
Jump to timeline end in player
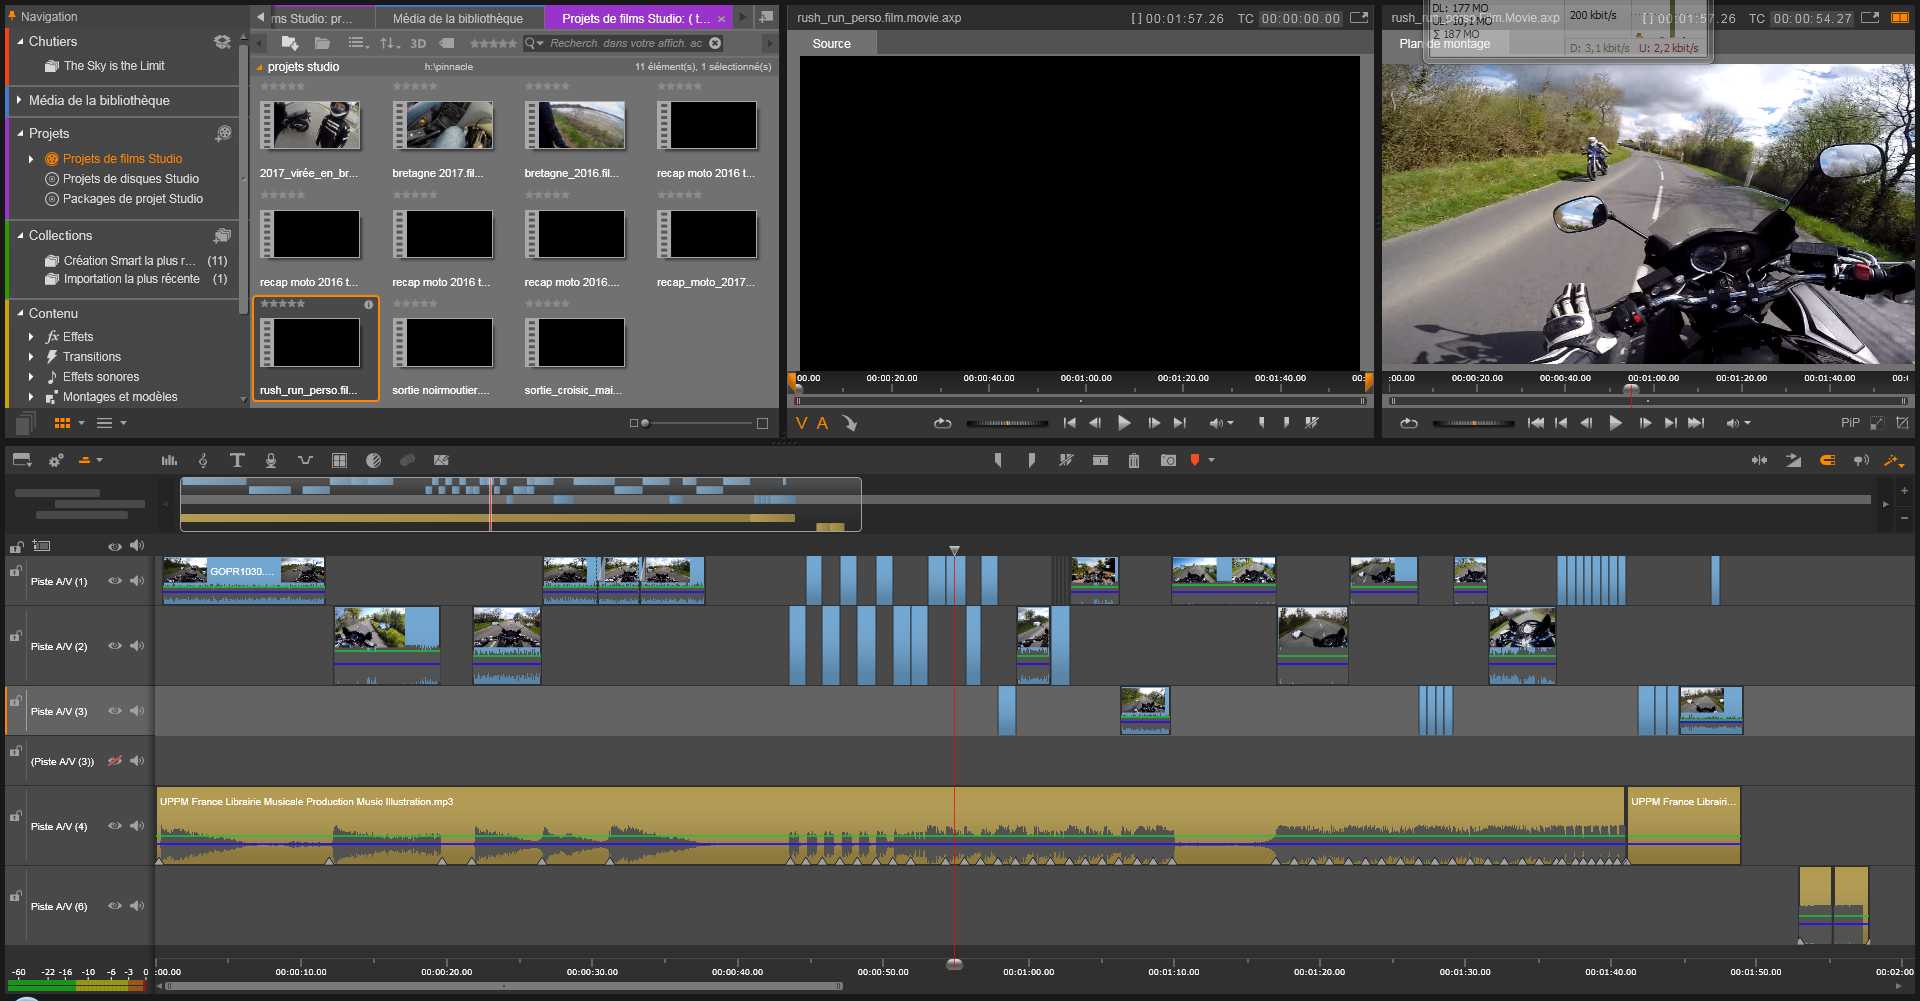(1696, 423)
